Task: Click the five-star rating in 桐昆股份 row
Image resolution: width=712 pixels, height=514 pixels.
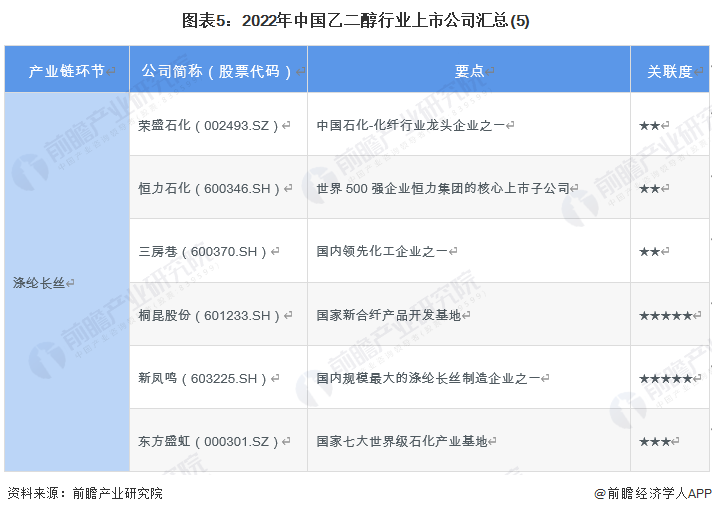Action: [666, 315]
